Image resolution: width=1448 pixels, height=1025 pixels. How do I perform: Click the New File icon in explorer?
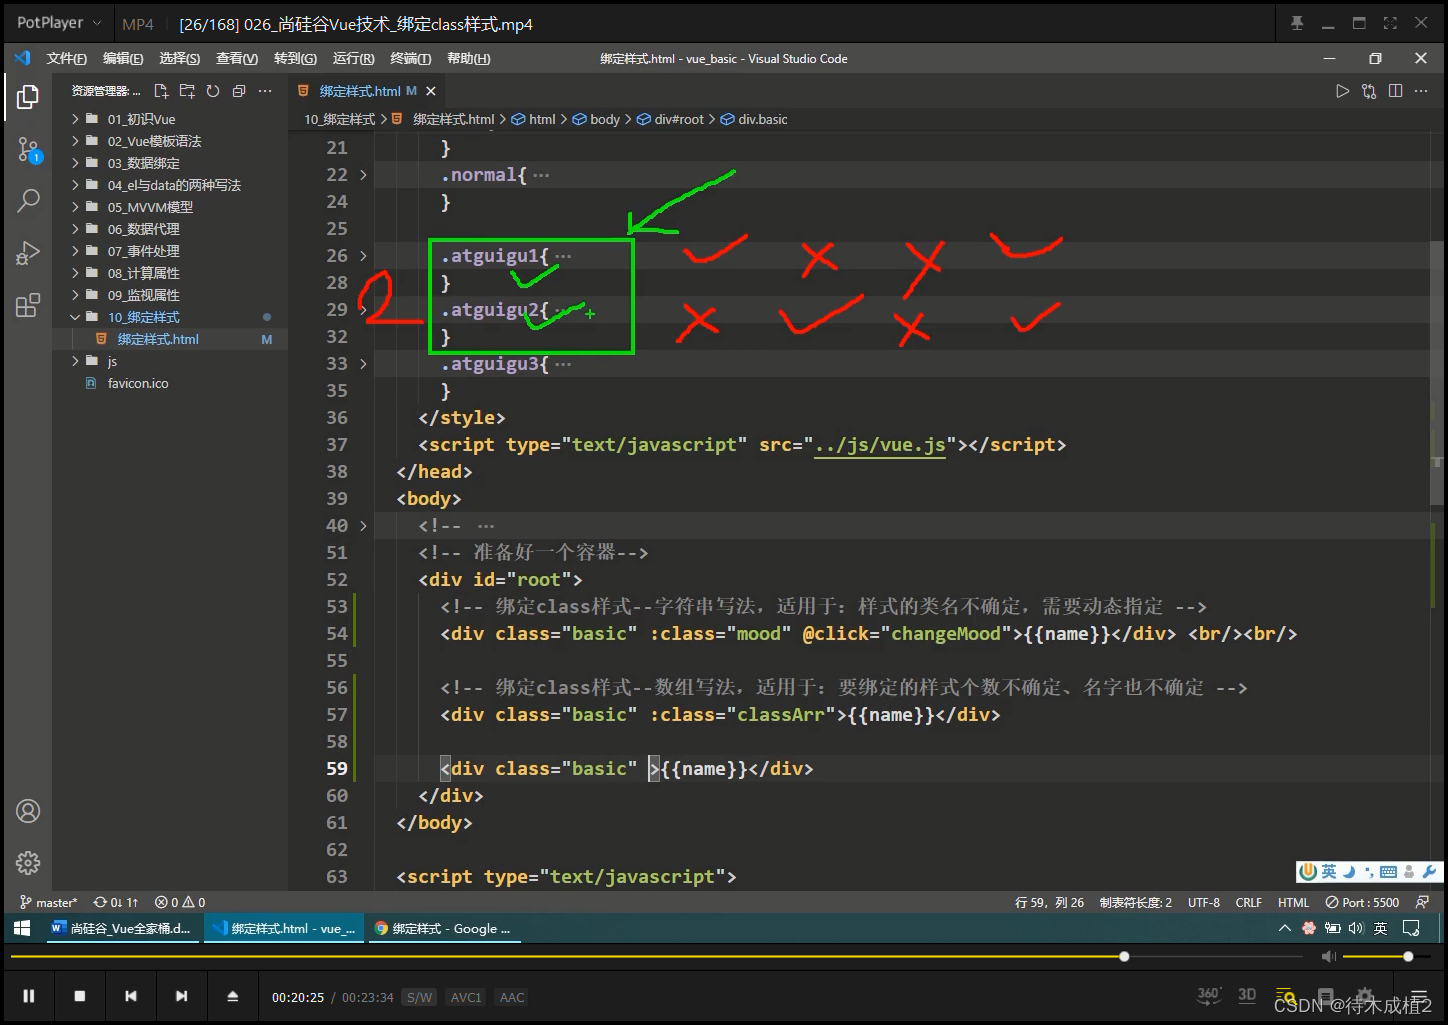click(161, 91)
